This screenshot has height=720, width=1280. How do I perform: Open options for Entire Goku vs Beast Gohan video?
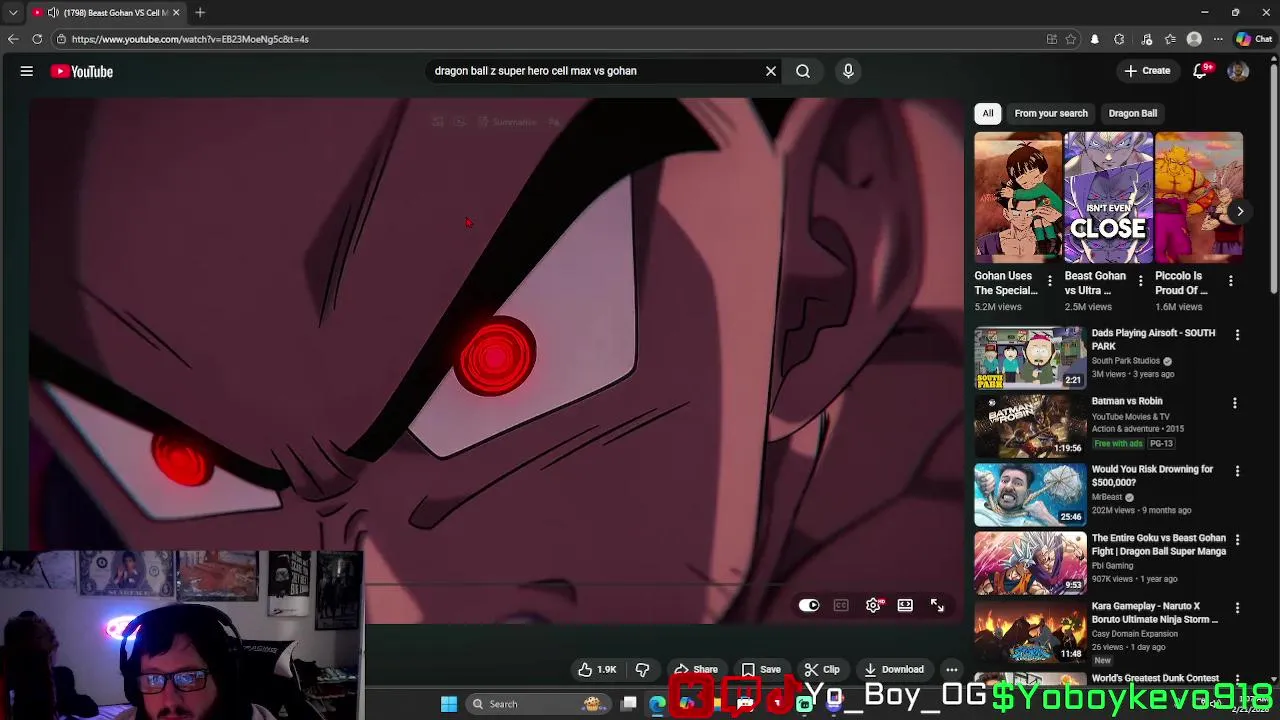click(1237, 540)
